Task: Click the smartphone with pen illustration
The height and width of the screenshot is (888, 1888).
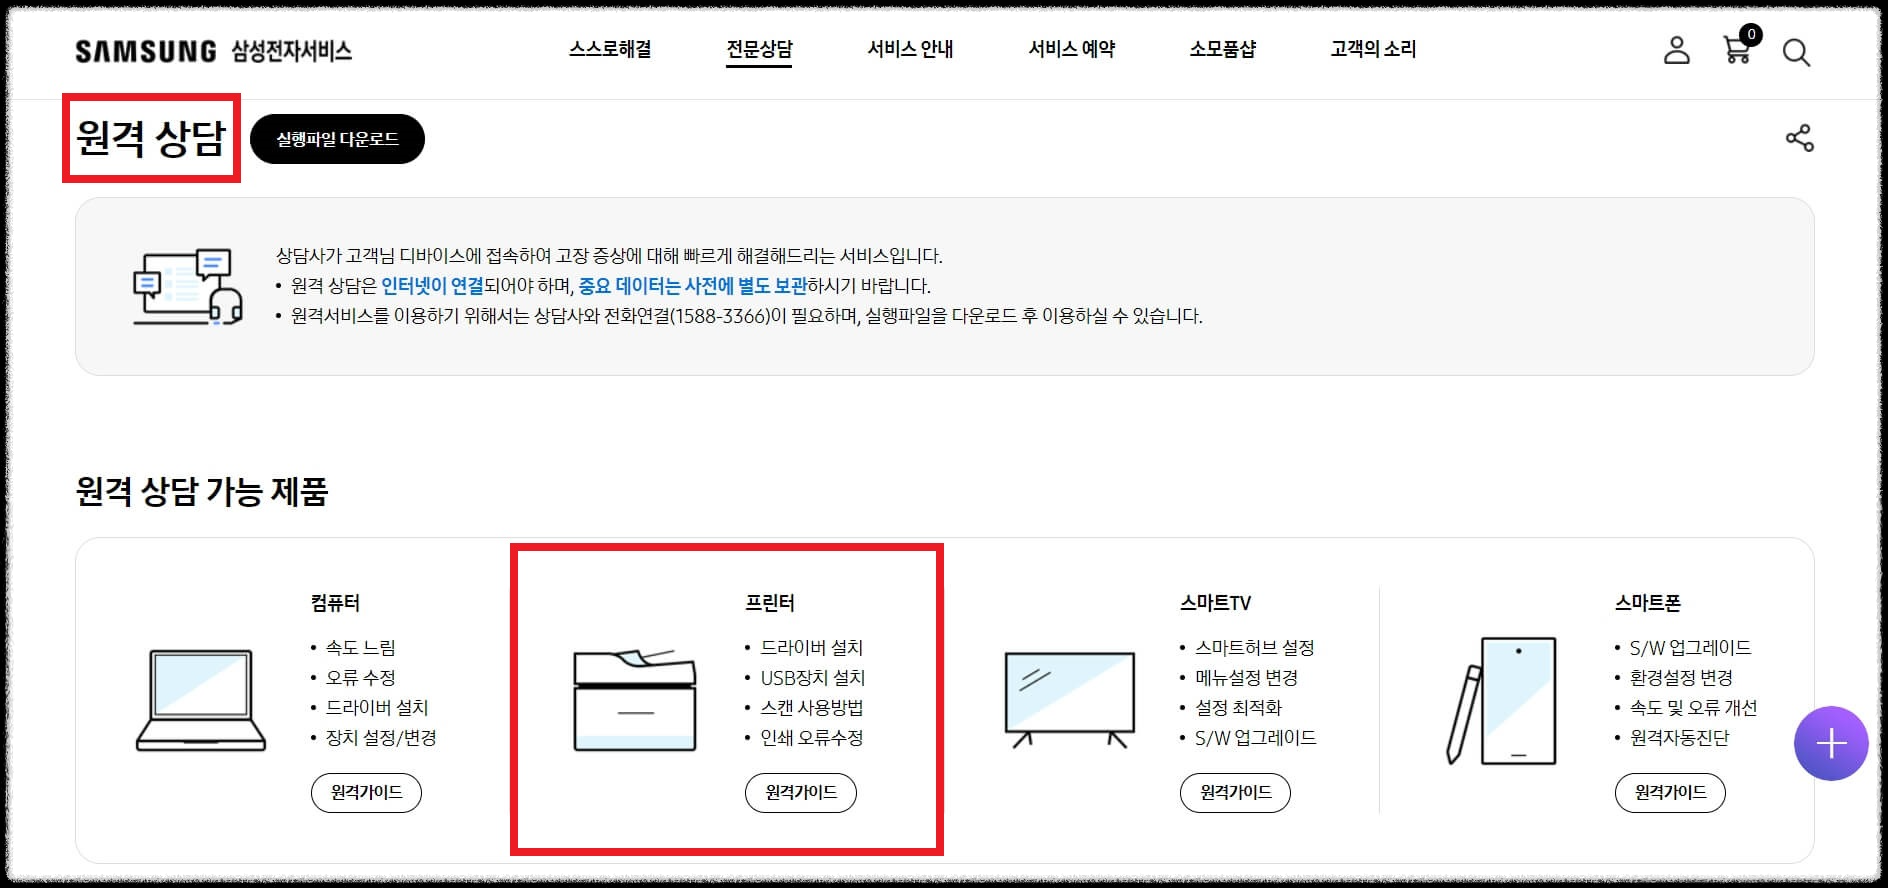Action: [1502, 700]
